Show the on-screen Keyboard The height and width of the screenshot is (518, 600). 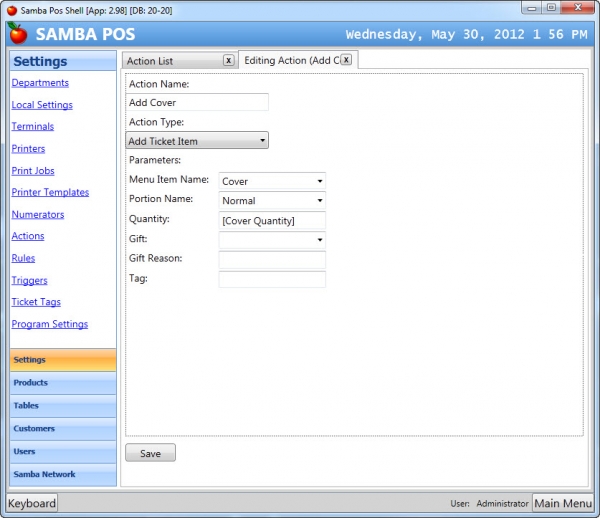[32, 503]
